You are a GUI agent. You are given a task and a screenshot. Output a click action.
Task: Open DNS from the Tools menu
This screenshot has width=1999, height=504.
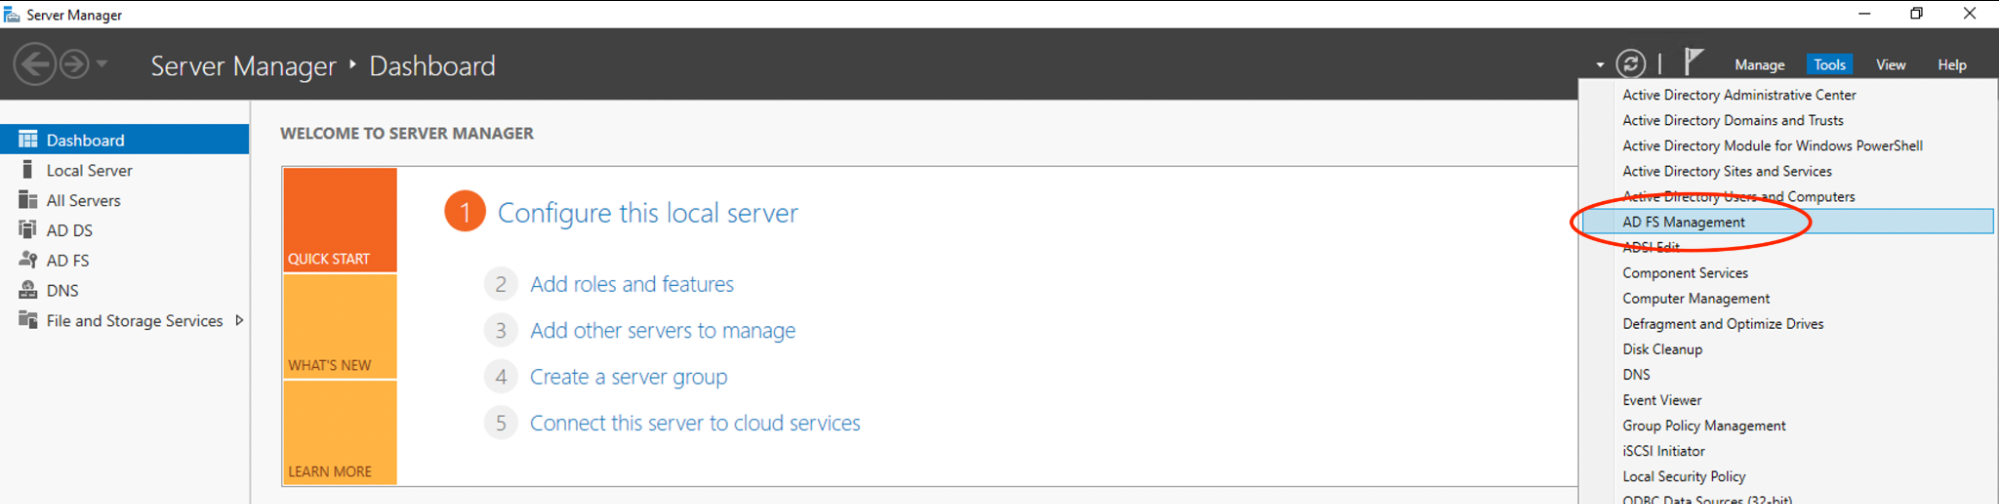click(1636, 375)
